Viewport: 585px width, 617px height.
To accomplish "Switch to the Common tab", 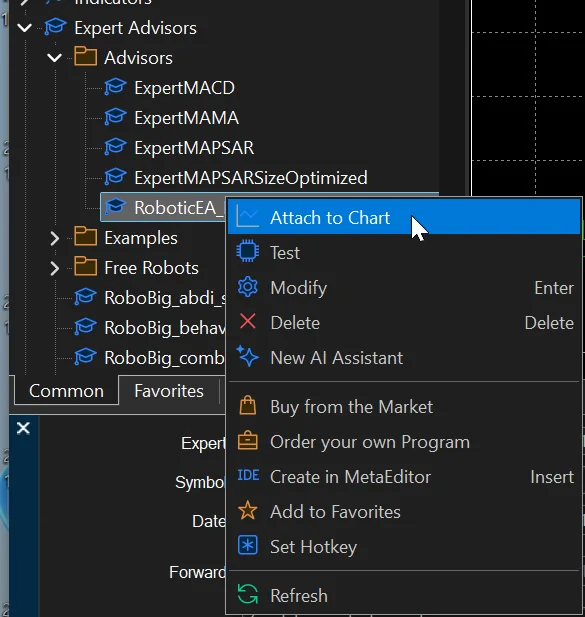I will 66,391.
